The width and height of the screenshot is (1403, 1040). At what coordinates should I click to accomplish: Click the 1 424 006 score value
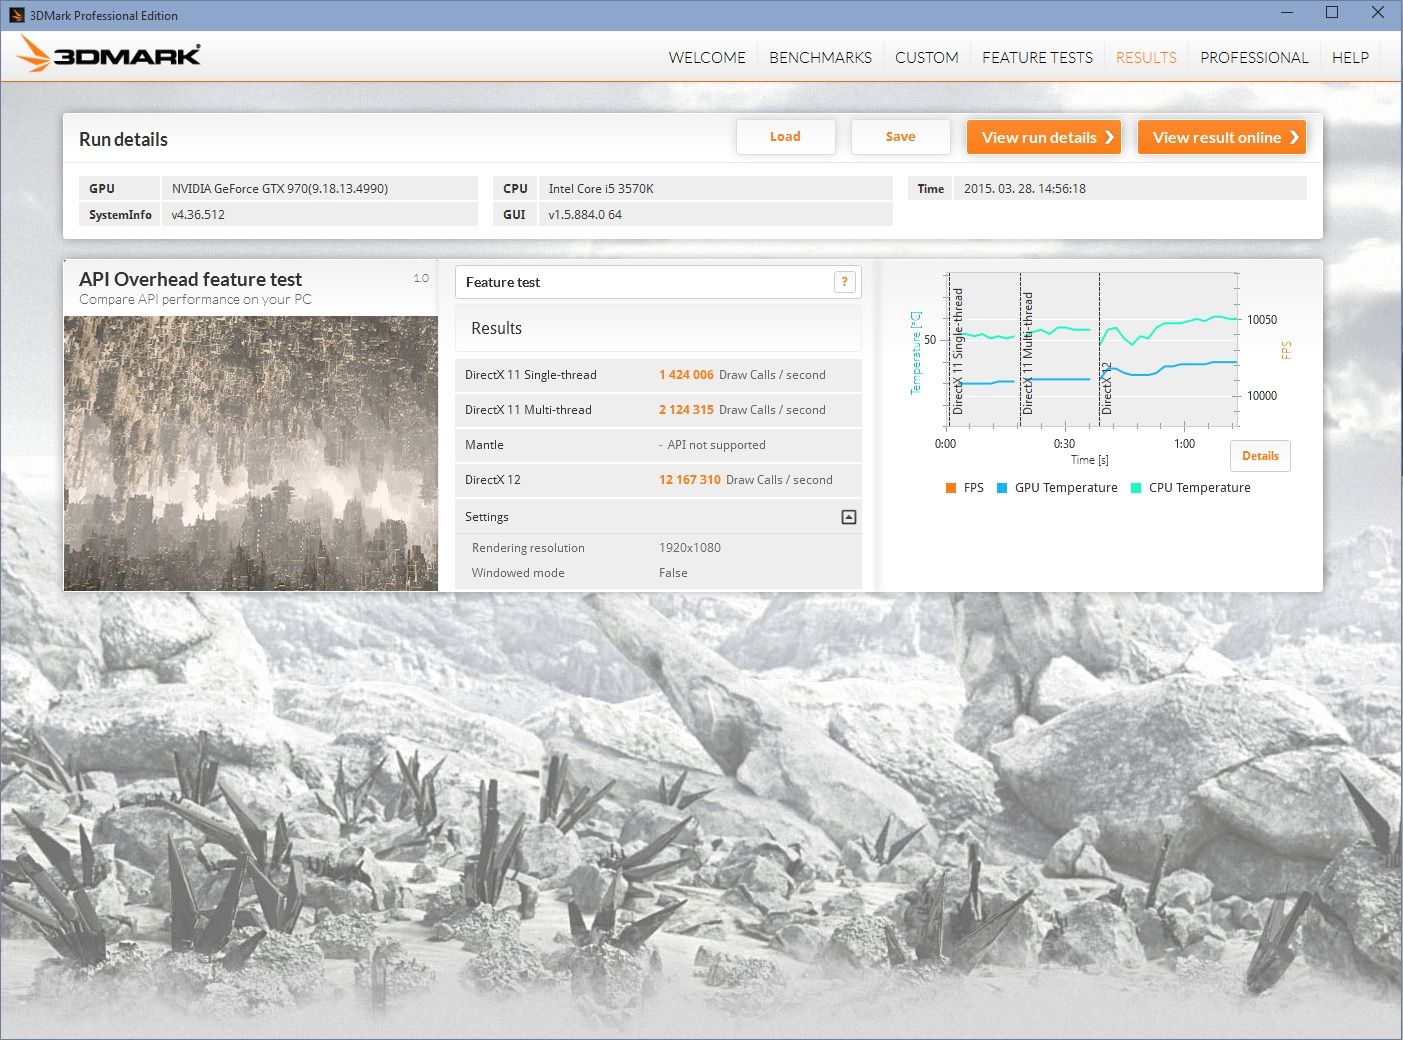click(686, 375)
